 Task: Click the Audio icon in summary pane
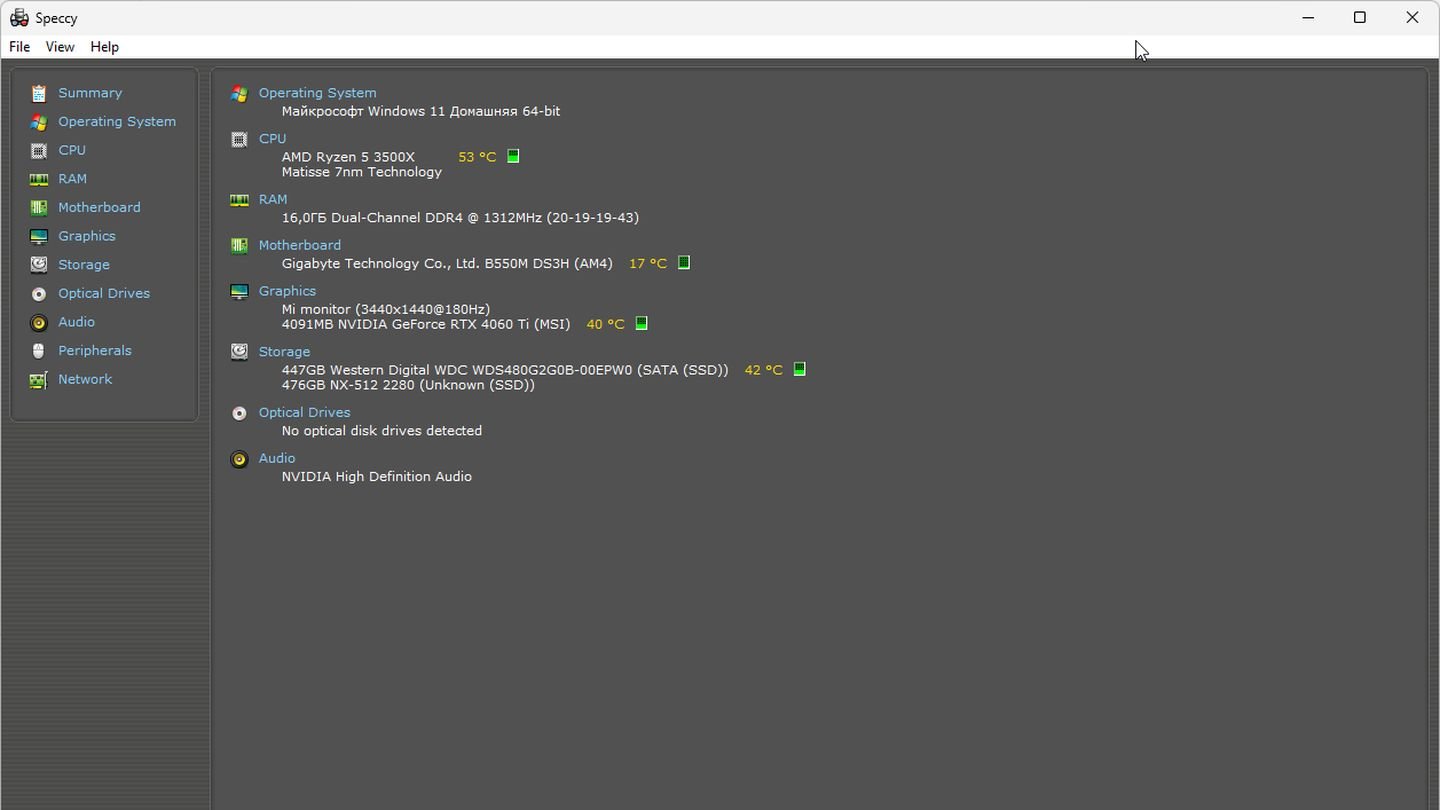pos(239,459)
